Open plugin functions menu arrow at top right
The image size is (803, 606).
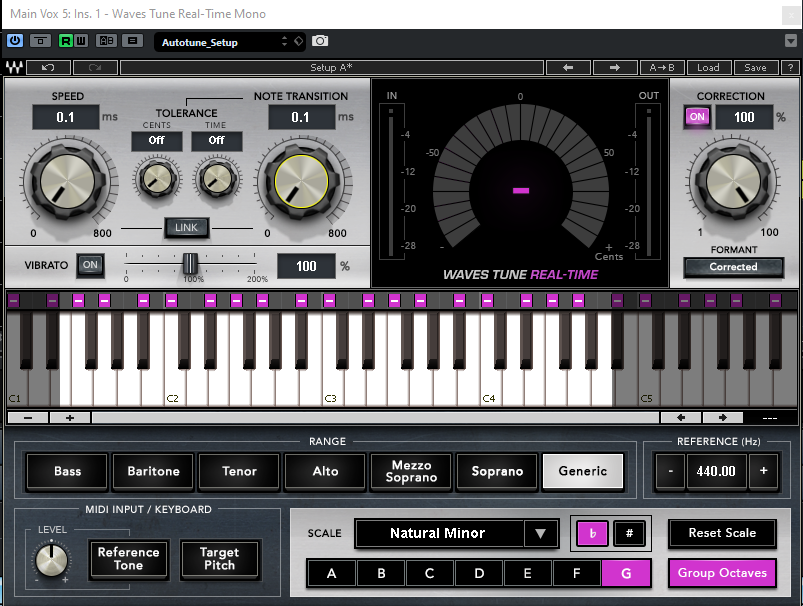[791, 41]
